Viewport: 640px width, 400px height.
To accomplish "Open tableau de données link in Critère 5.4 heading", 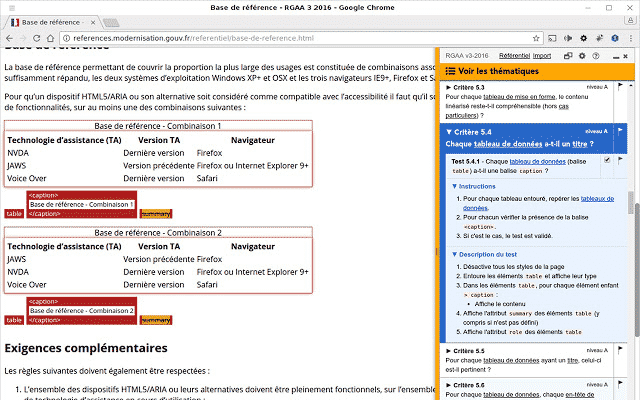I will [x=508, y=144].
